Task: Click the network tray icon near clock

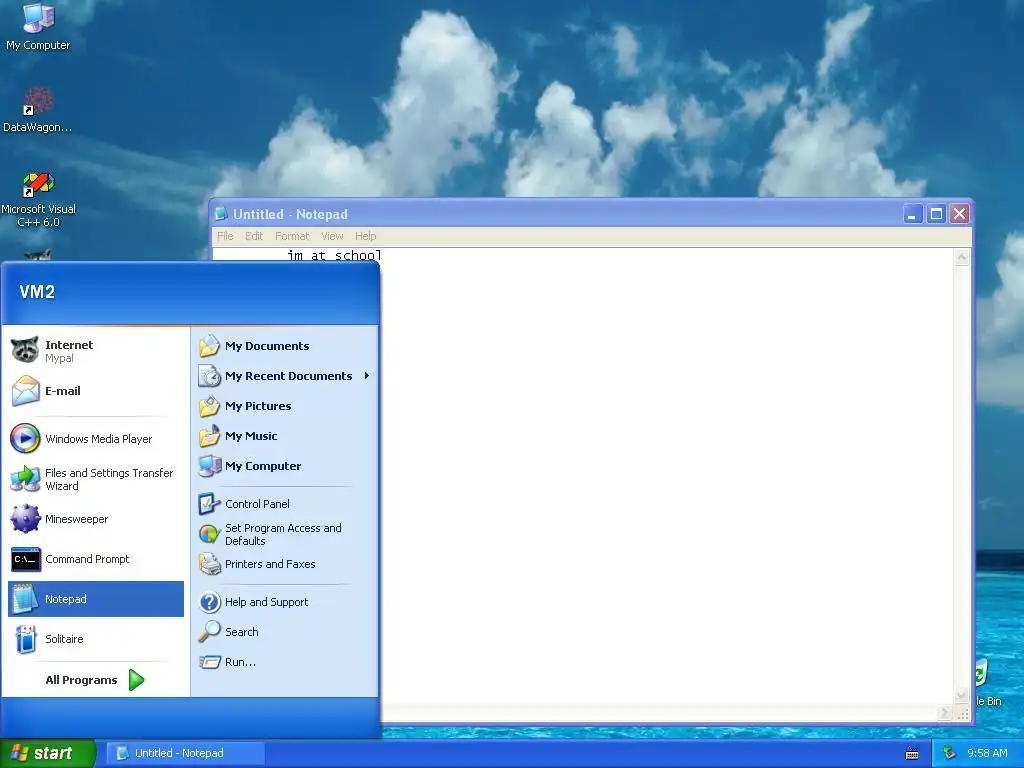Action: click(948, 754)
